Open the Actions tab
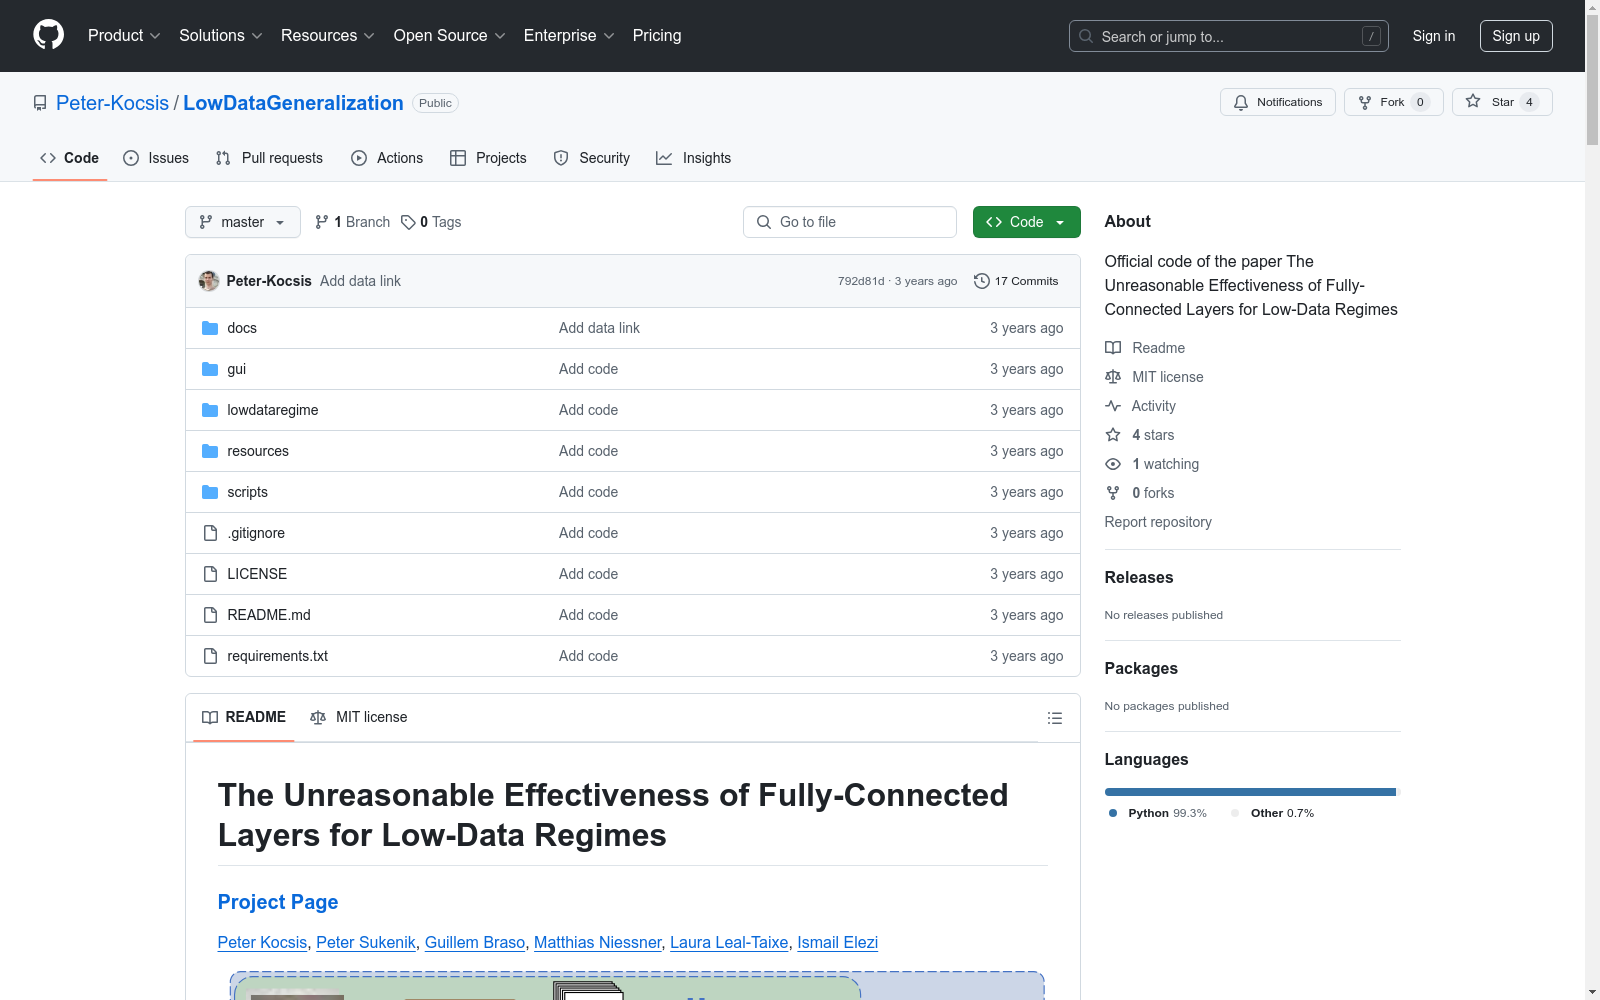 pyautogui.click(x=387, y=158)
